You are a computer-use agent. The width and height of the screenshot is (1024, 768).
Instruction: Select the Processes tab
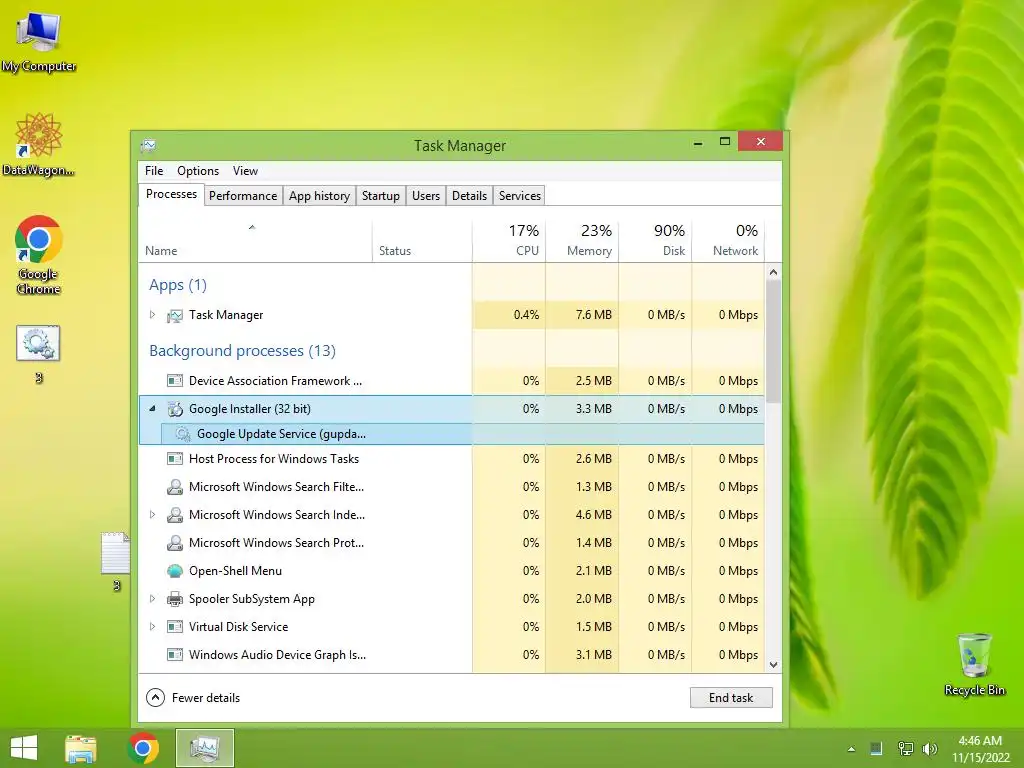coord(171,195)
